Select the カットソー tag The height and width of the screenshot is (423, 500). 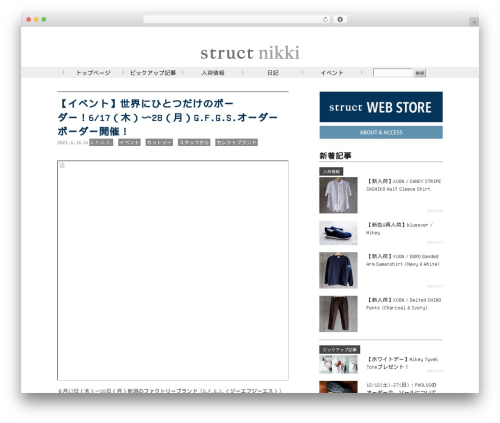(159, 142)
